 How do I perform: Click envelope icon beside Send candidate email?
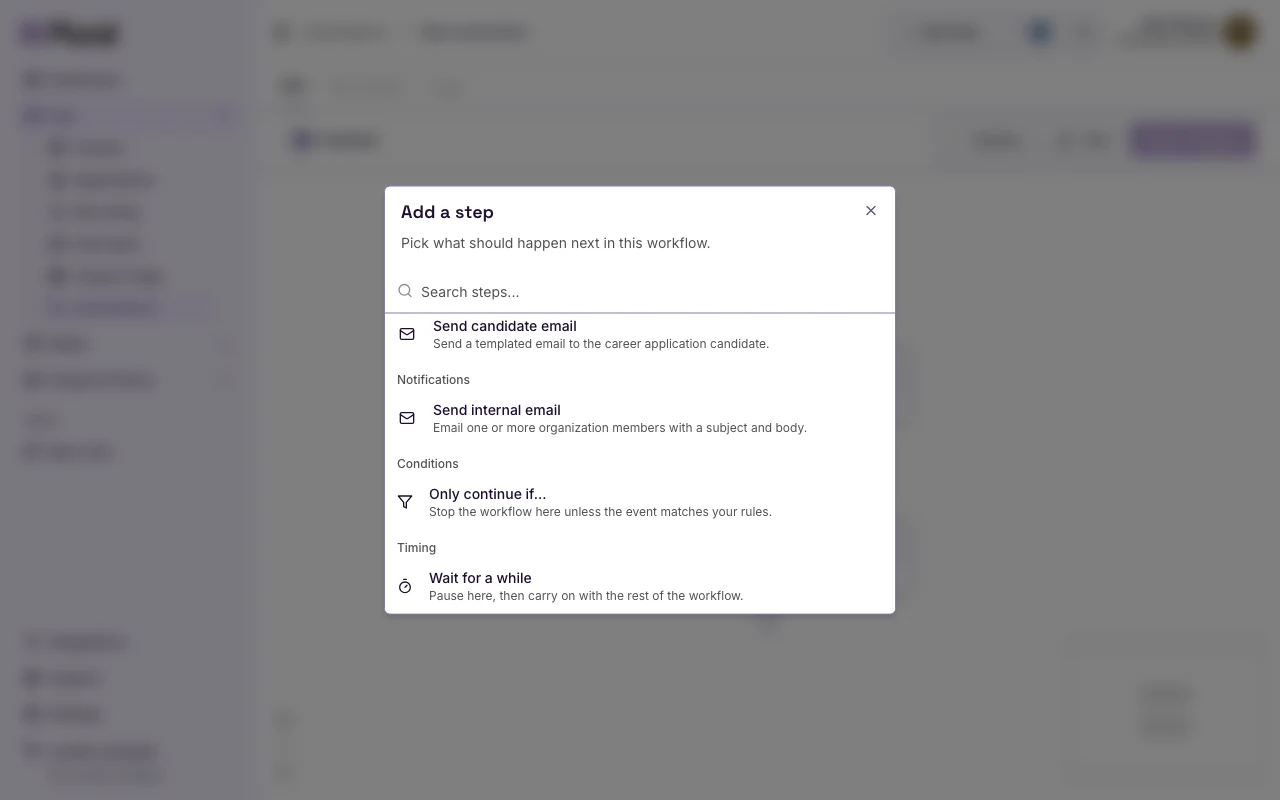point(407,334)
